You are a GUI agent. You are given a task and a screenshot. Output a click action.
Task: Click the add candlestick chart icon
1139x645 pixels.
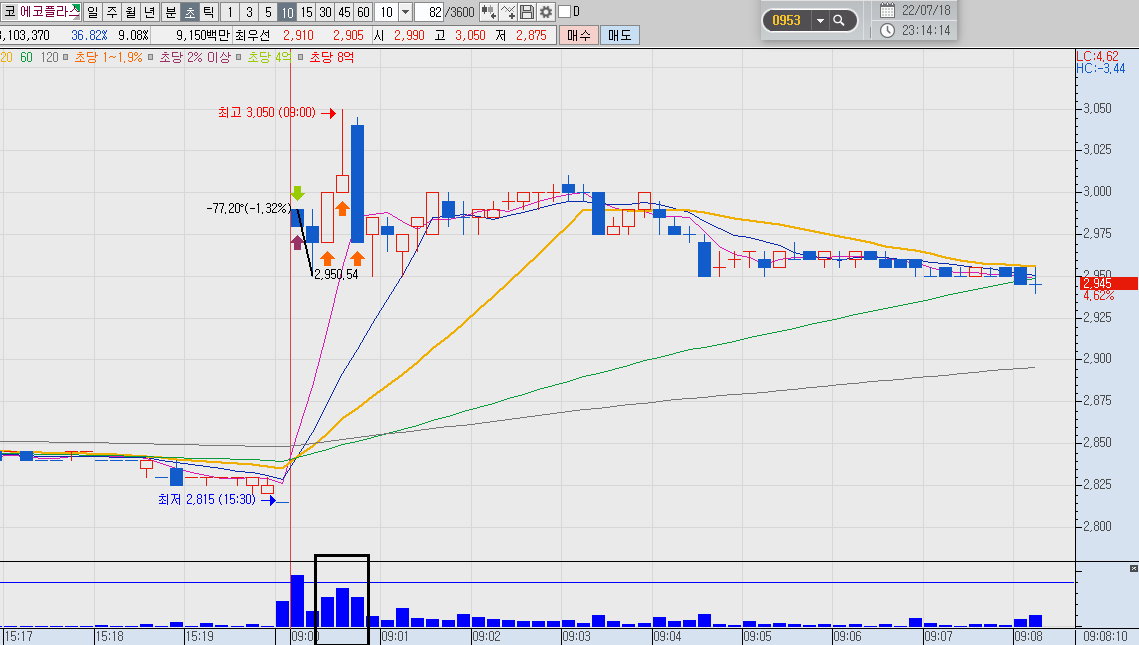[x=488, y=12]
